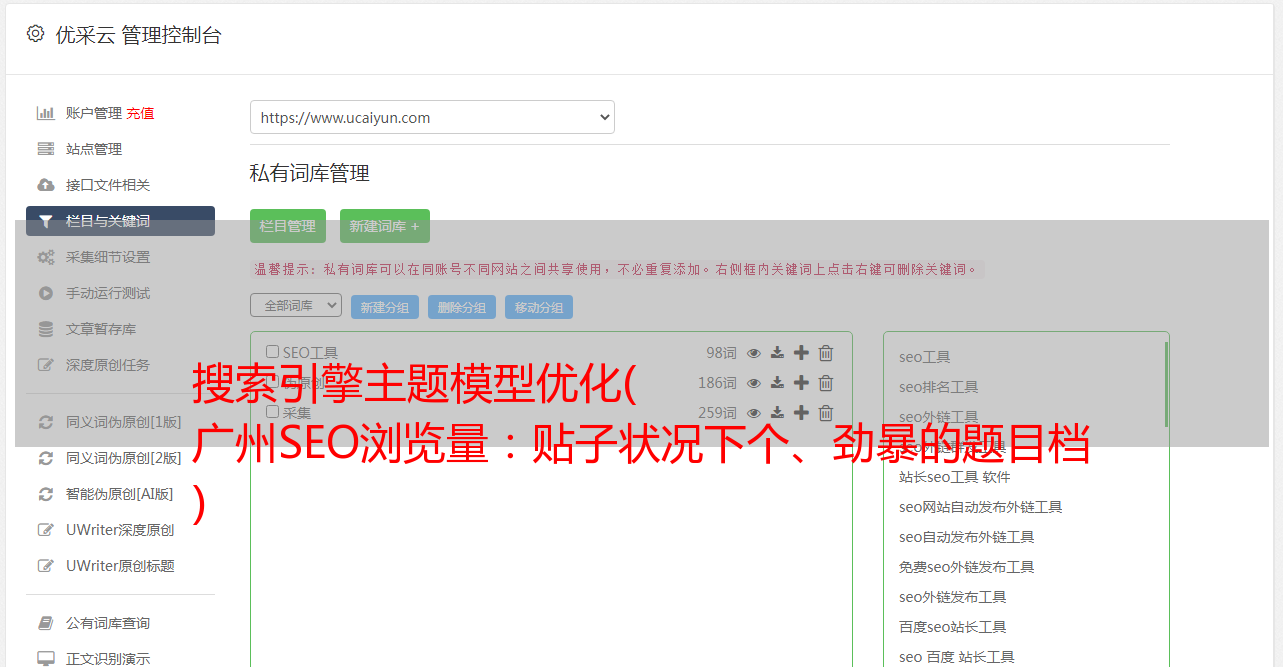
Task: Click the refresh icon for 同义词伪原创[2版]
Action: 45,458
